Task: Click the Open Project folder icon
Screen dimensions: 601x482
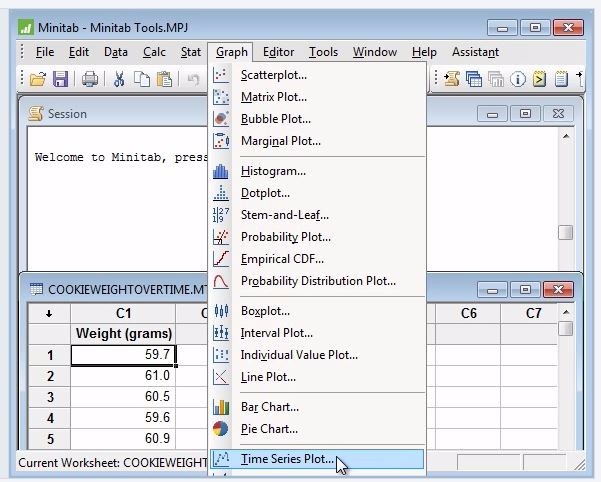Action: coord(38,79)
